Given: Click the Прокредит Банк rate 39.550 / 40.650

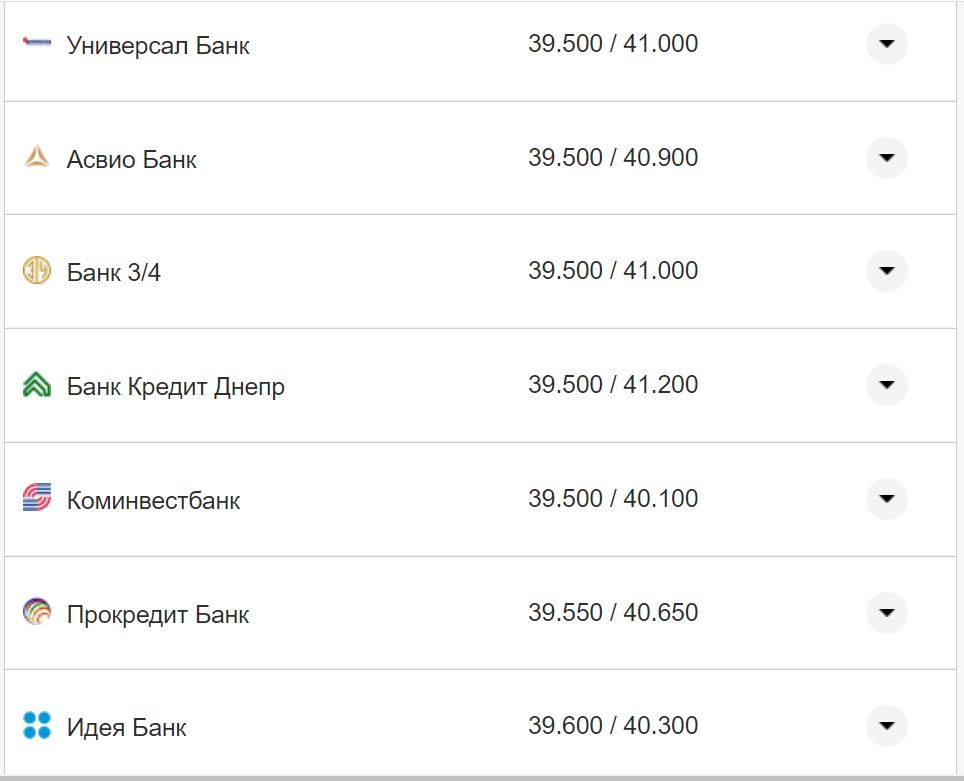Looking at the screenshot, I should (x=613, y=612).
